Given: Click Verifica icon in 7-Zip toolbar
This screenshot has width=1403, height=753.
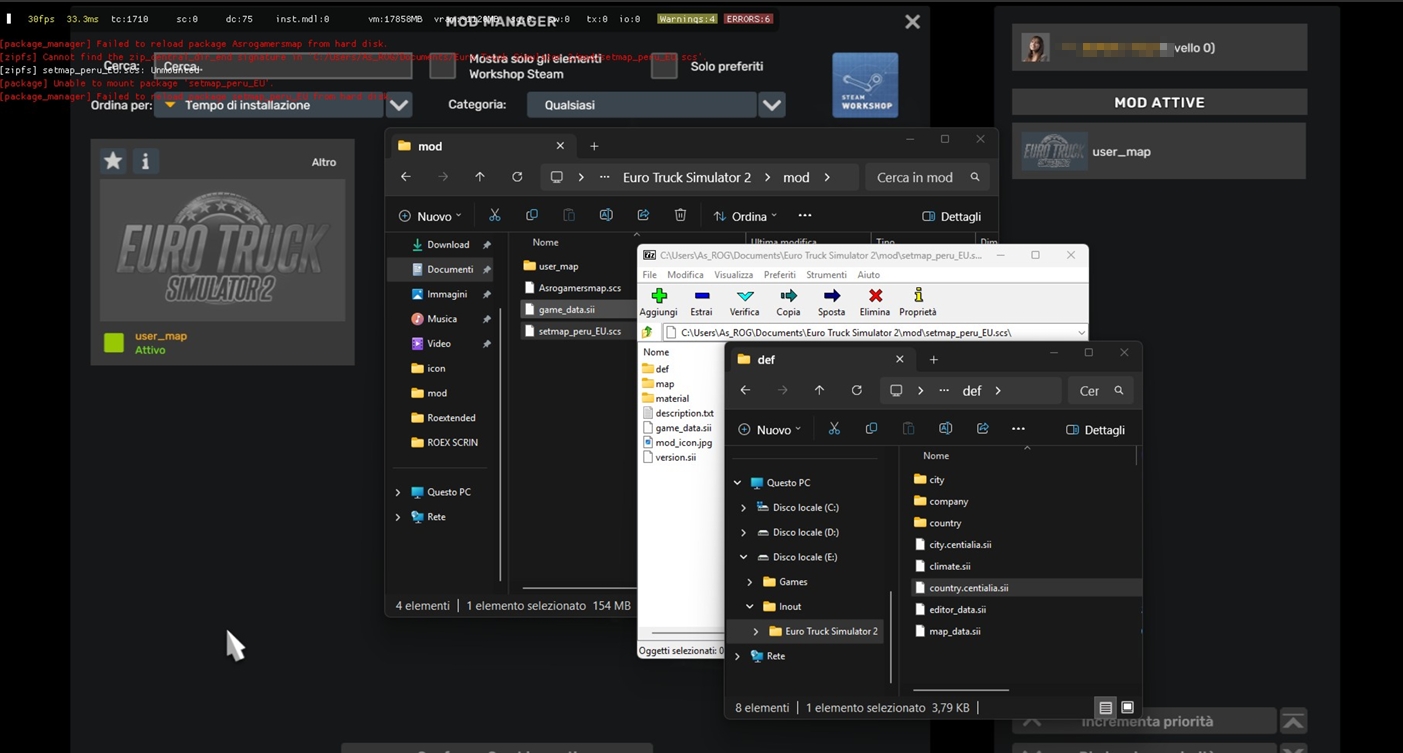Looking at the screenshot, I should [x=744, y=302].
